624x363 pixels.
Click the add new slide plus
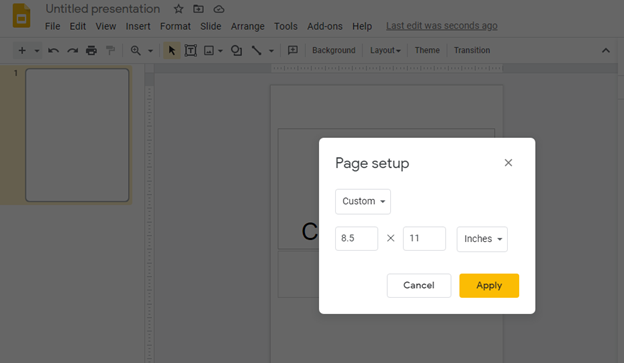point(22,51)
